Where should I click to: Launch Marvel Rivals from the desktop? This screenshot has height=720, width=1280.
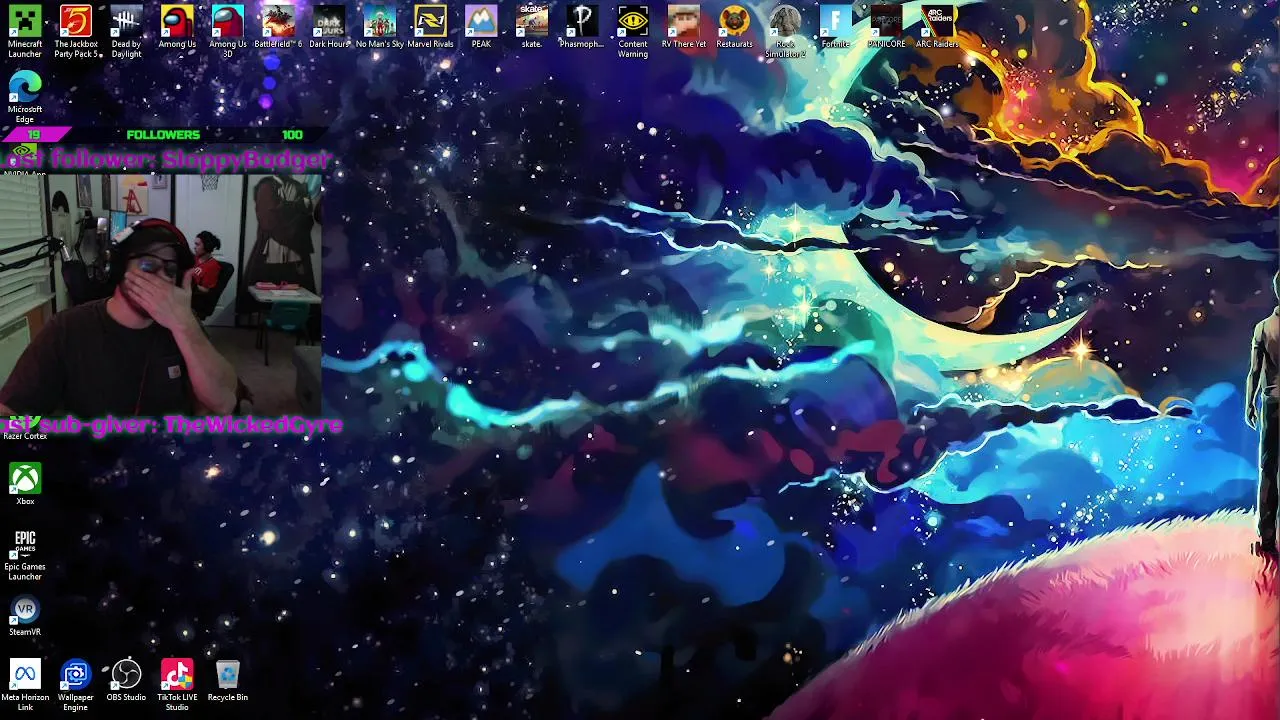tap(430, 27)
